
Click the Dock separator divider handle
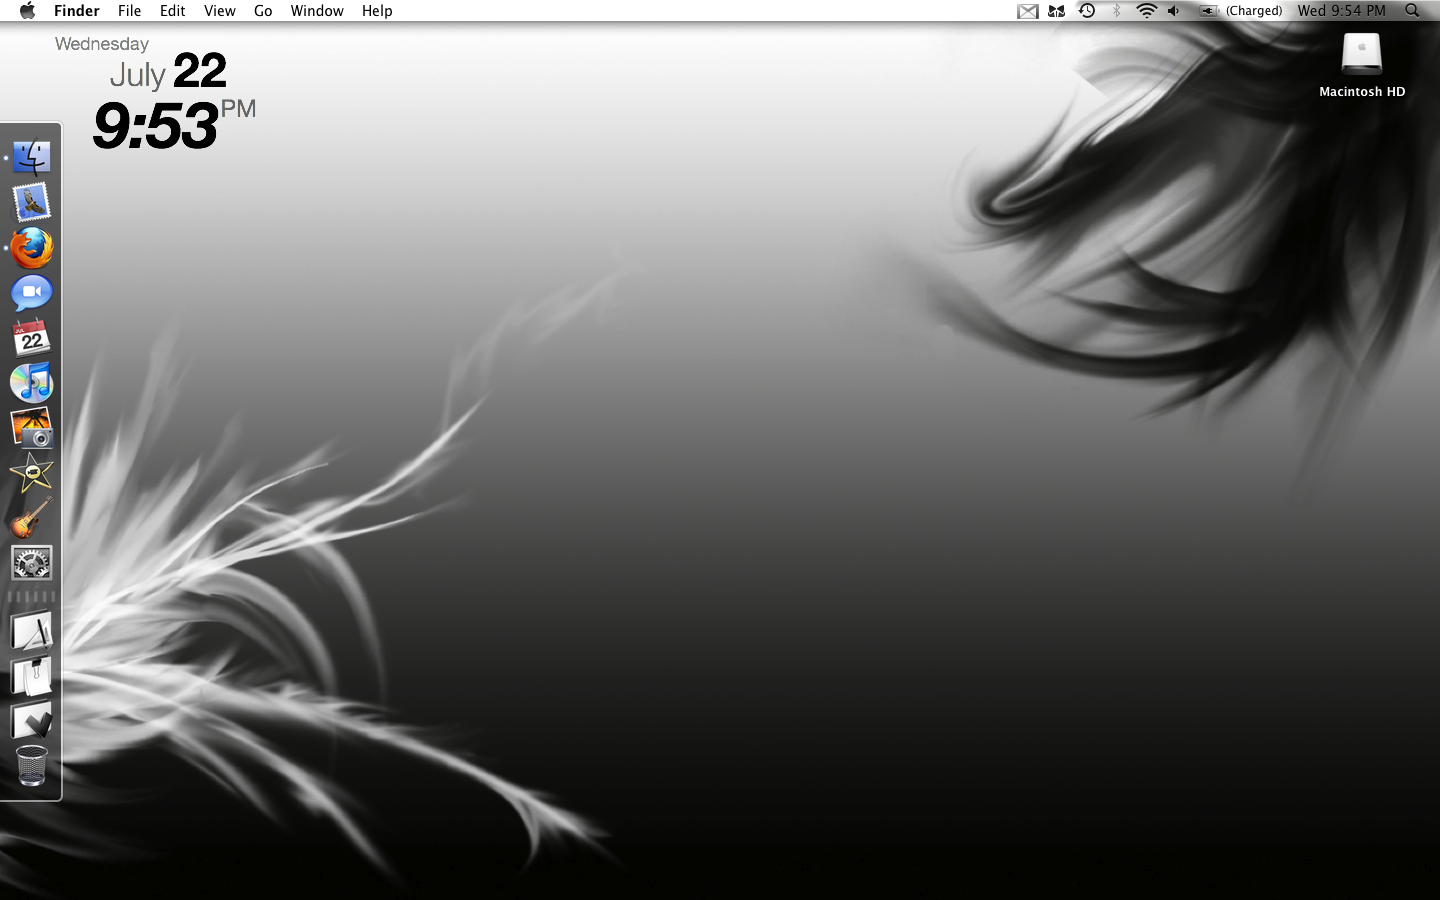pos(32,597)
